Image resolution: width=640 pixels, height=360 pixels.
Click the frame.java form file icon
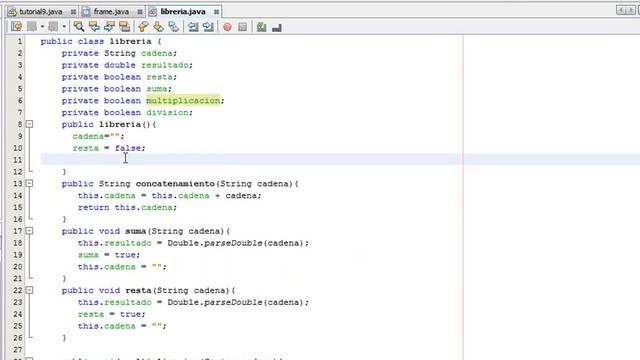pos(87,12)
